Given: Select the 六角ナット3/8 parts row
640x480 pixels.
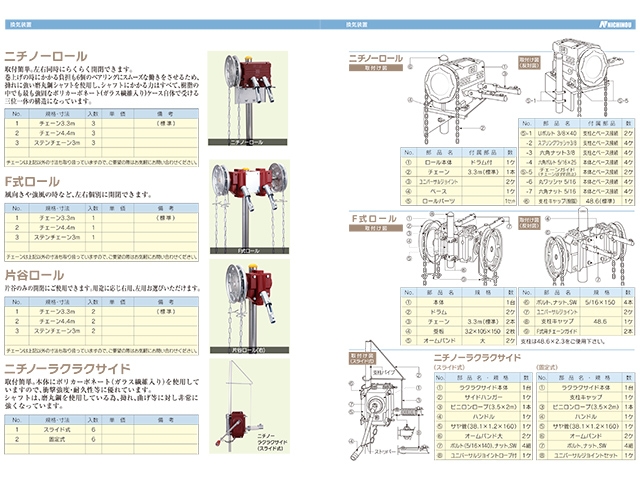Looking at the screenshot, I should coord(576,153).
